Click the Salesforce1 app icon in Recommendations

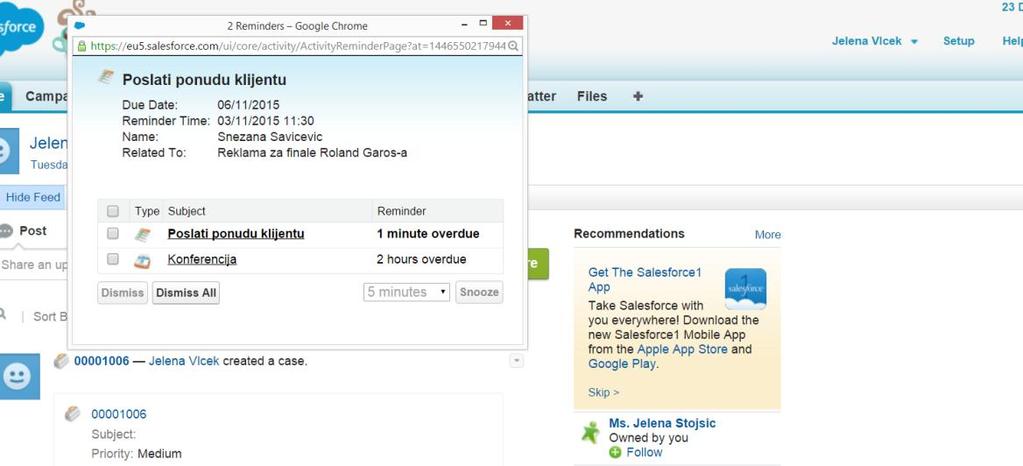[x=746, y=288]
